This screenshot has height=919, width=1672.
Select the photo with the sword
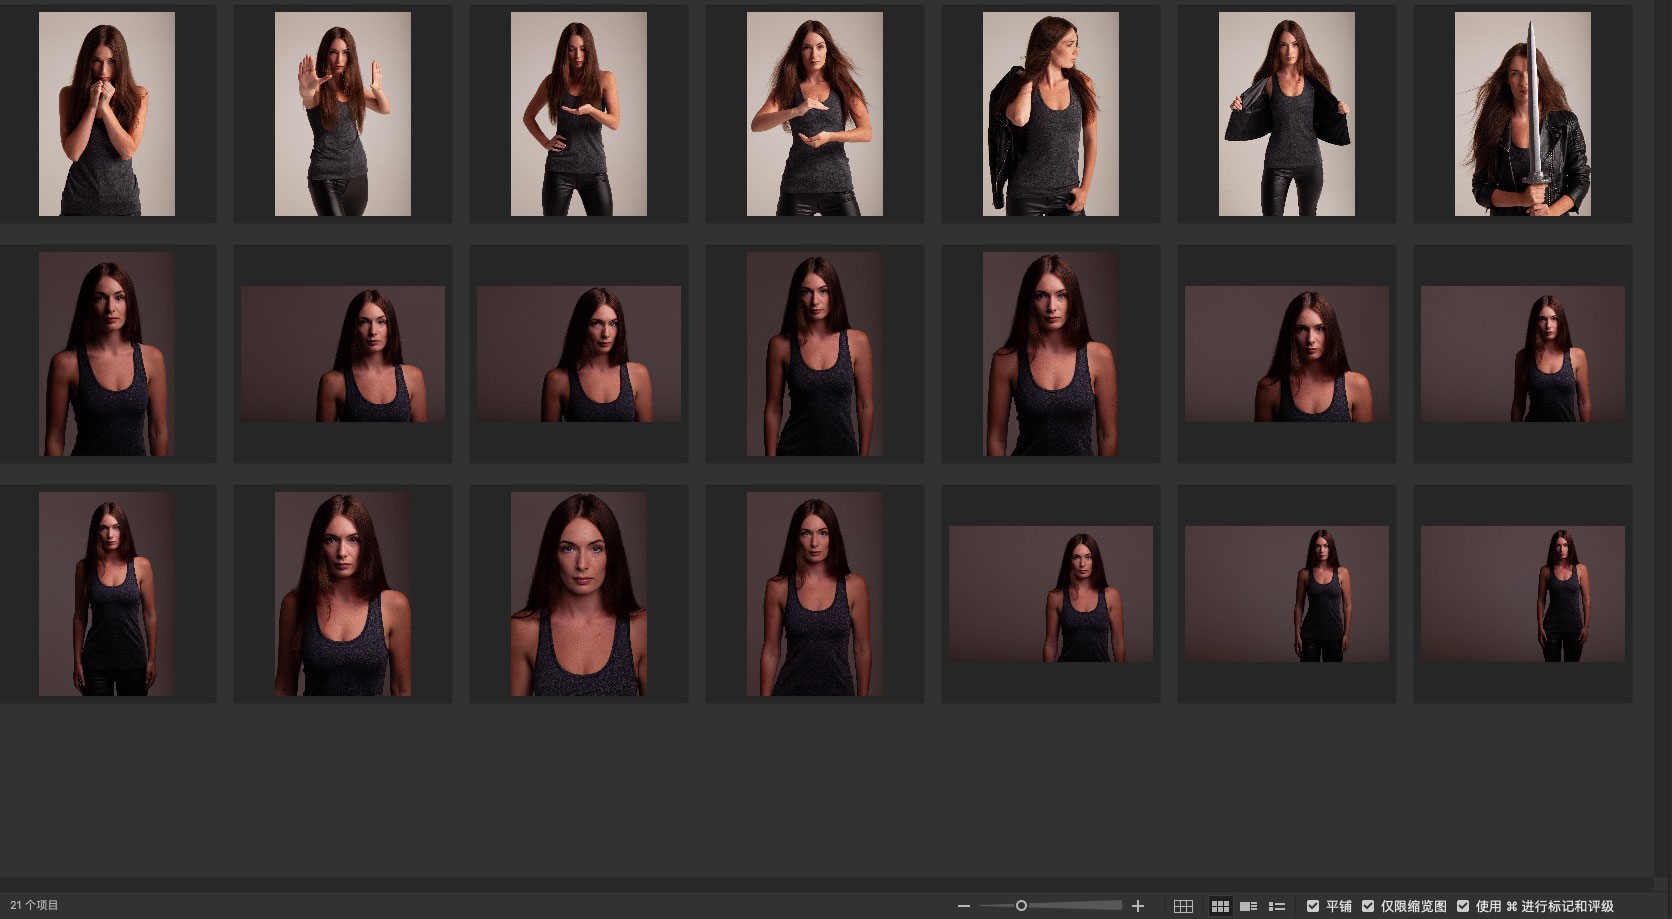pos(1522,114)
